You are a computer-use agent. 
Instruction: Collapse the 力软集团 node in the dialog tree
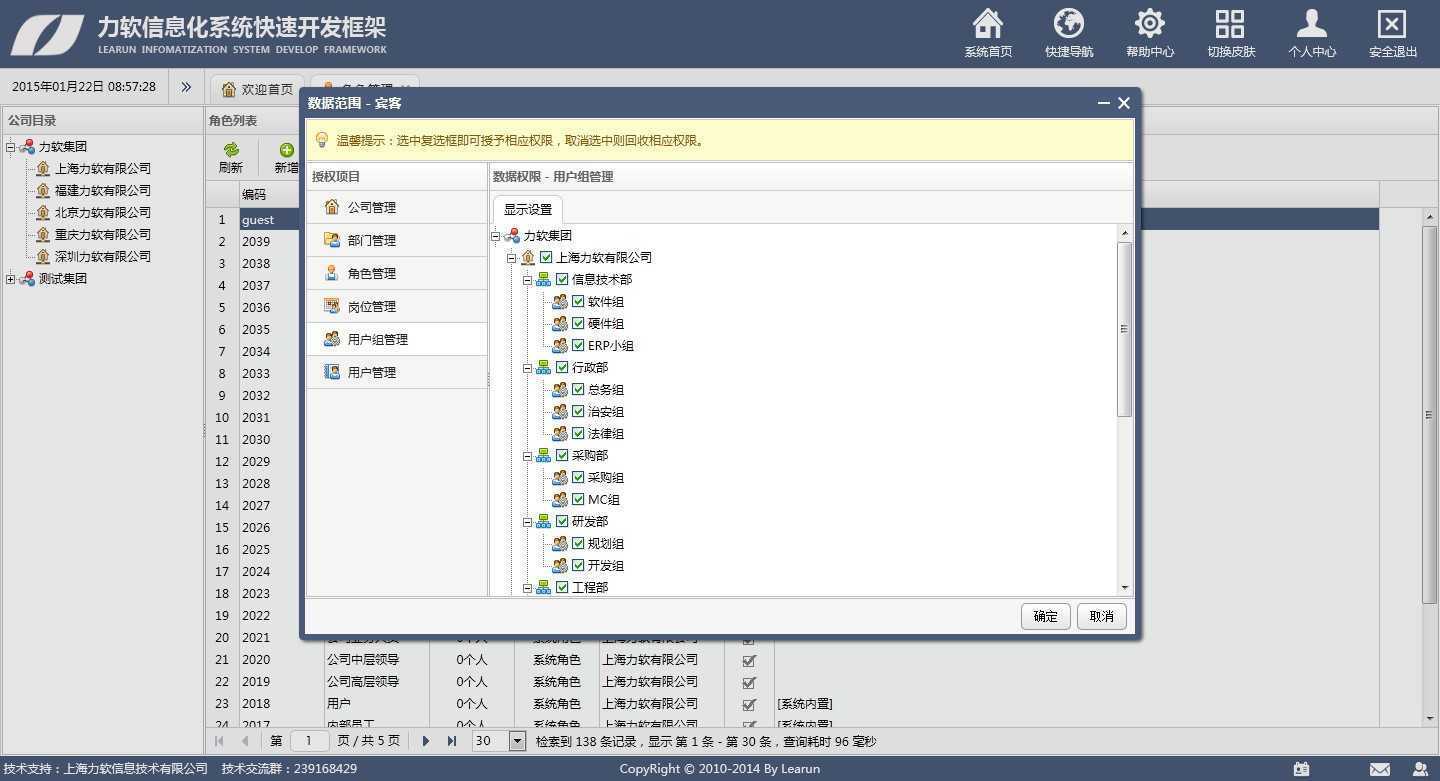(496, 235)
